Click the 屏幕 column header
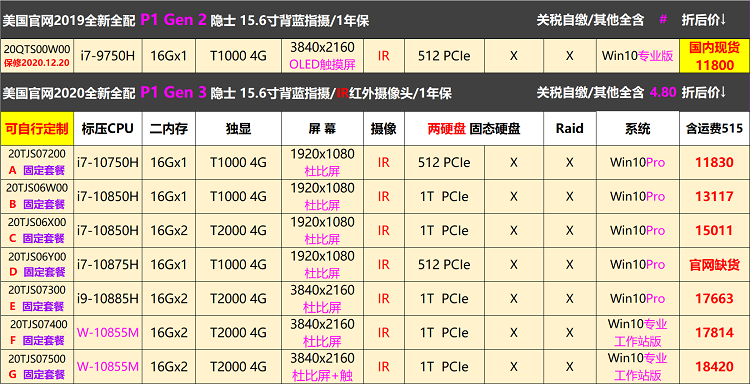 pyautogui.click(x=322, y=128)
